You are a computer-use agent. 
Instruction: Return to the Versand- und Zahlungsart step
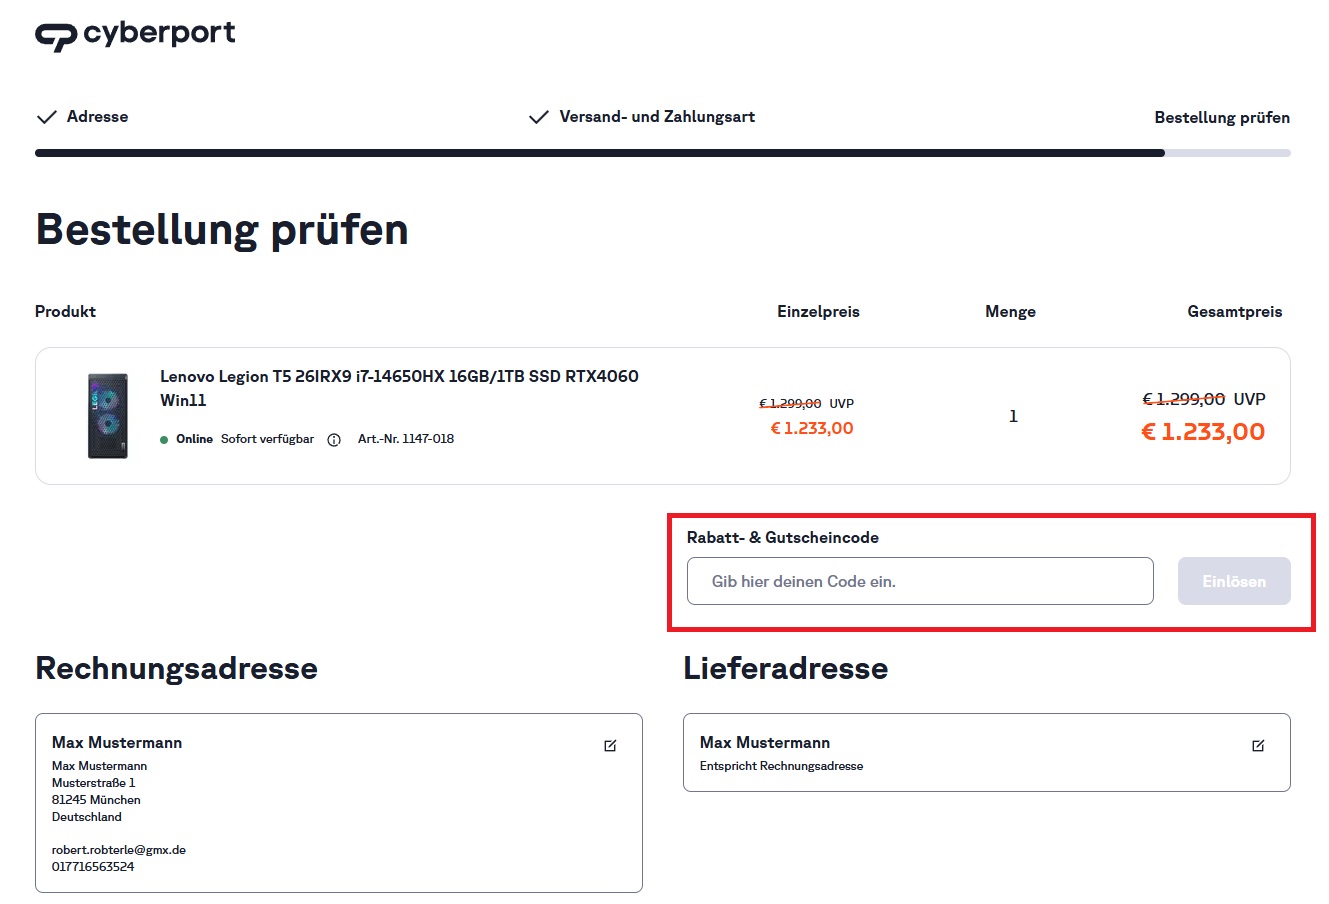click(x=657, y=117)
